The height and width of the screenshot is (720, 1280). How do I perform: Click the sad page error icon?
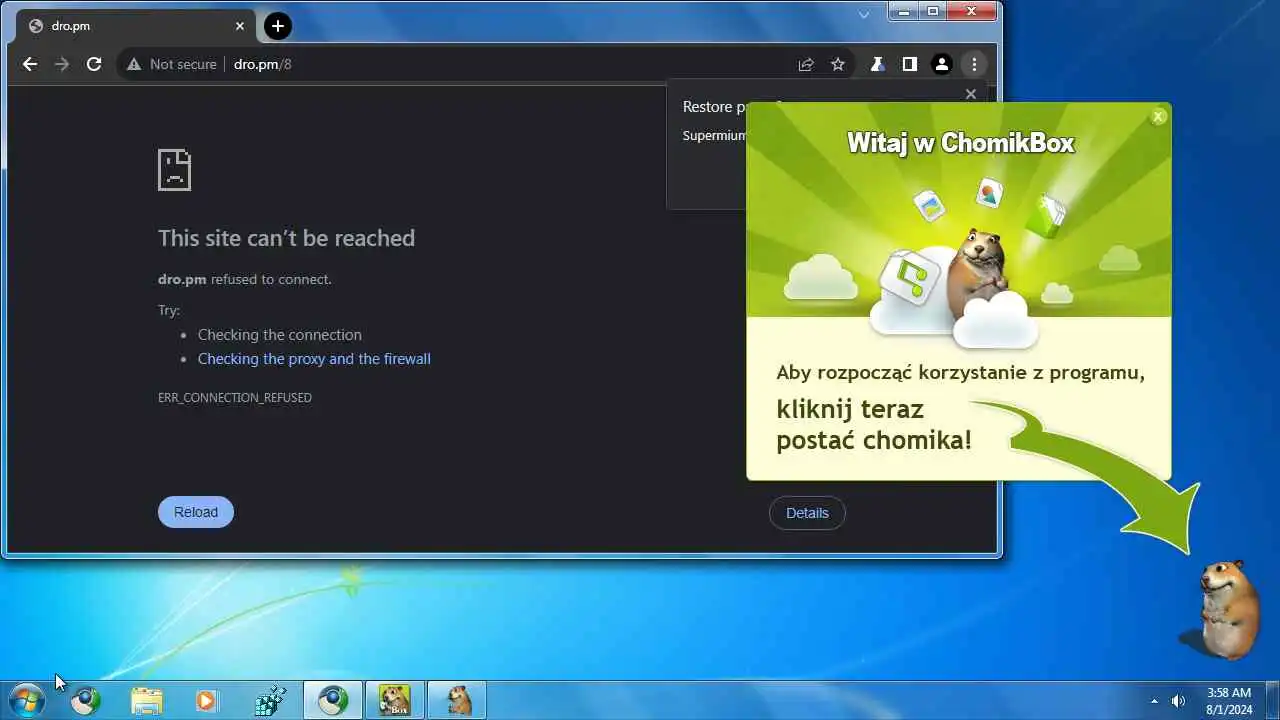tap(174, 170)
